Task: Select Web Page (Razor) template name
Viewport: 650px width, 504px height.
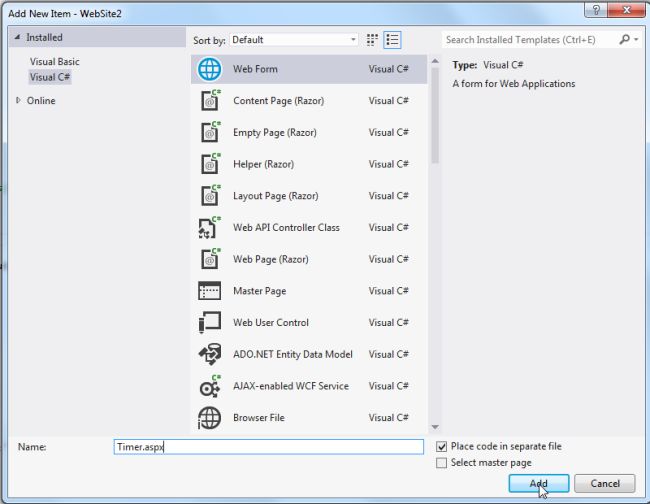Action: [271, 259]
